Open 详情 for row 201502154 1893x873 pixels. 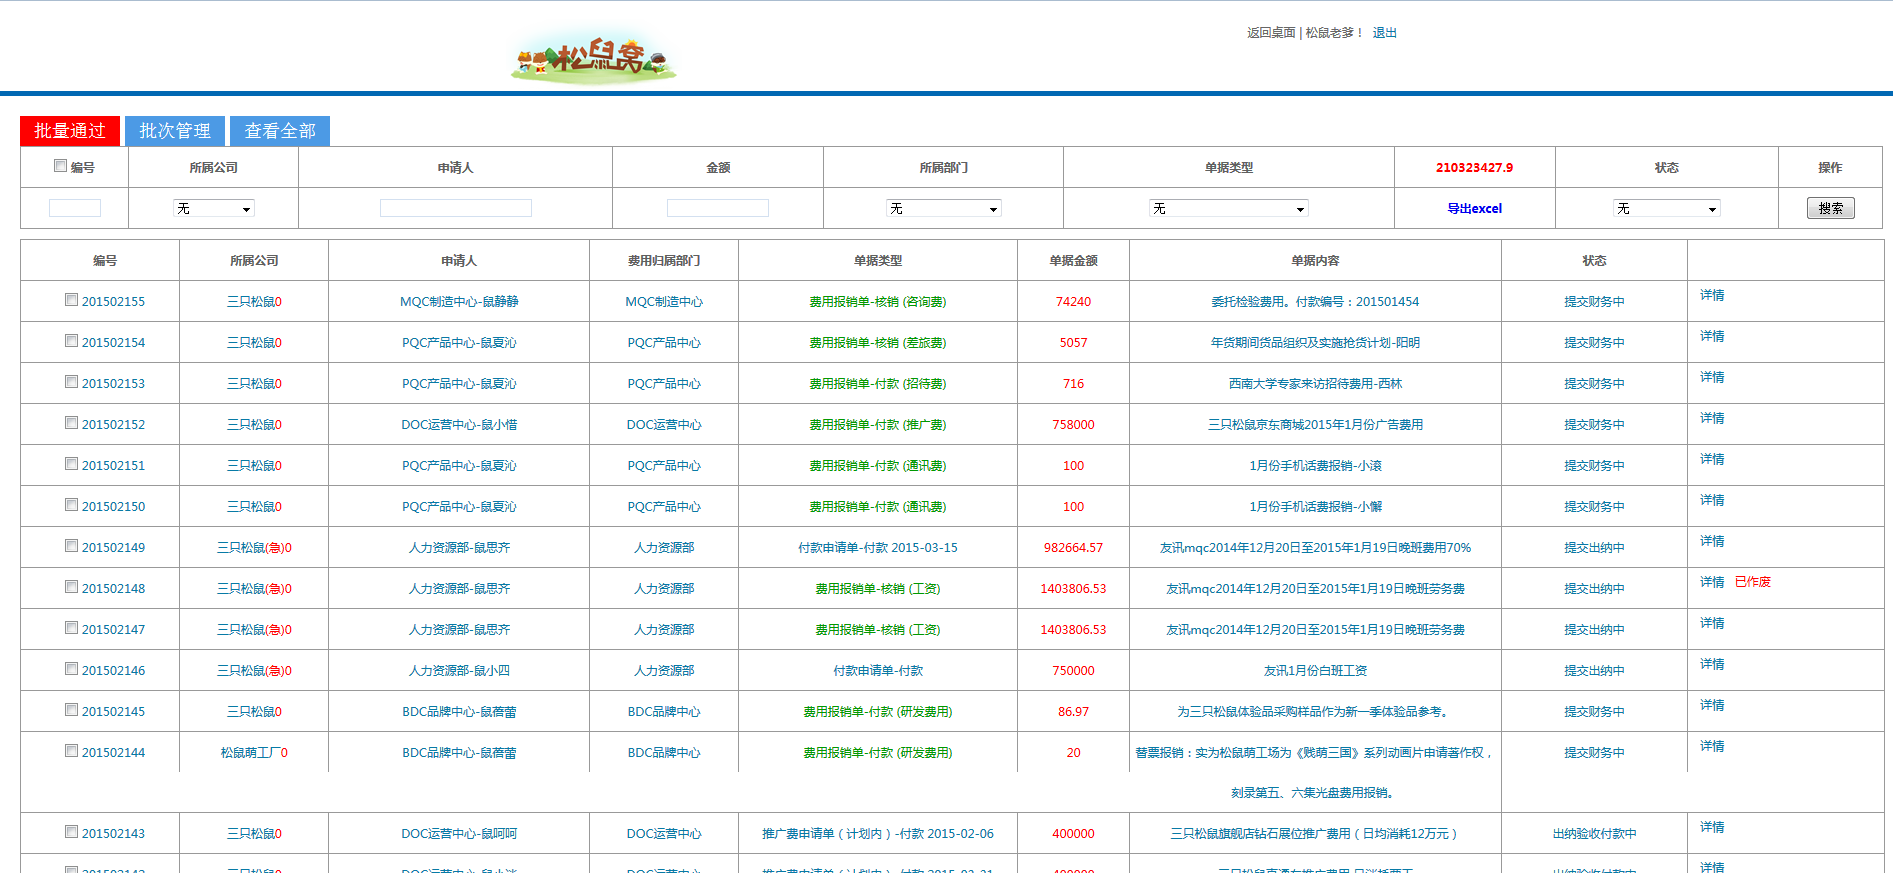(x=1712, y=337)
